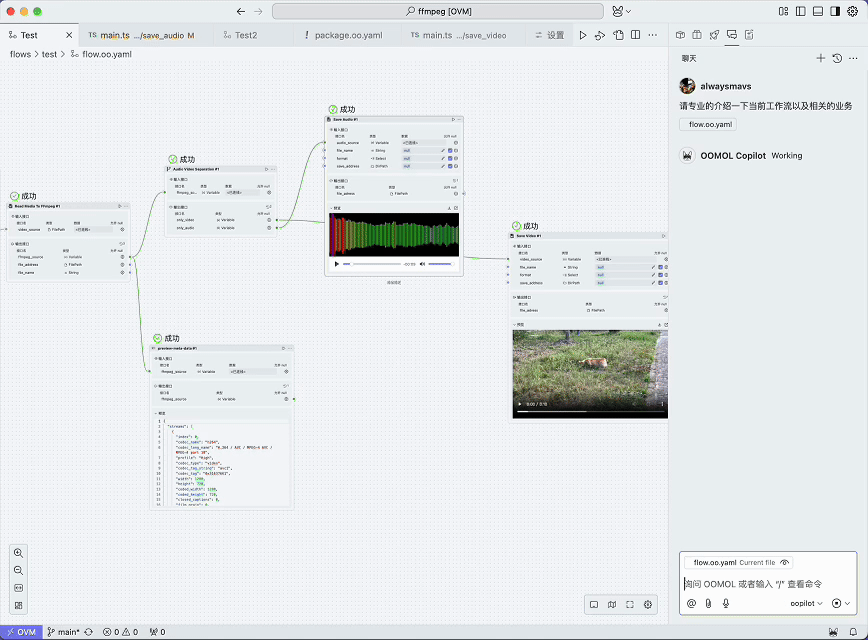
Task: Run the flow with the play icon
Action: 583,35
